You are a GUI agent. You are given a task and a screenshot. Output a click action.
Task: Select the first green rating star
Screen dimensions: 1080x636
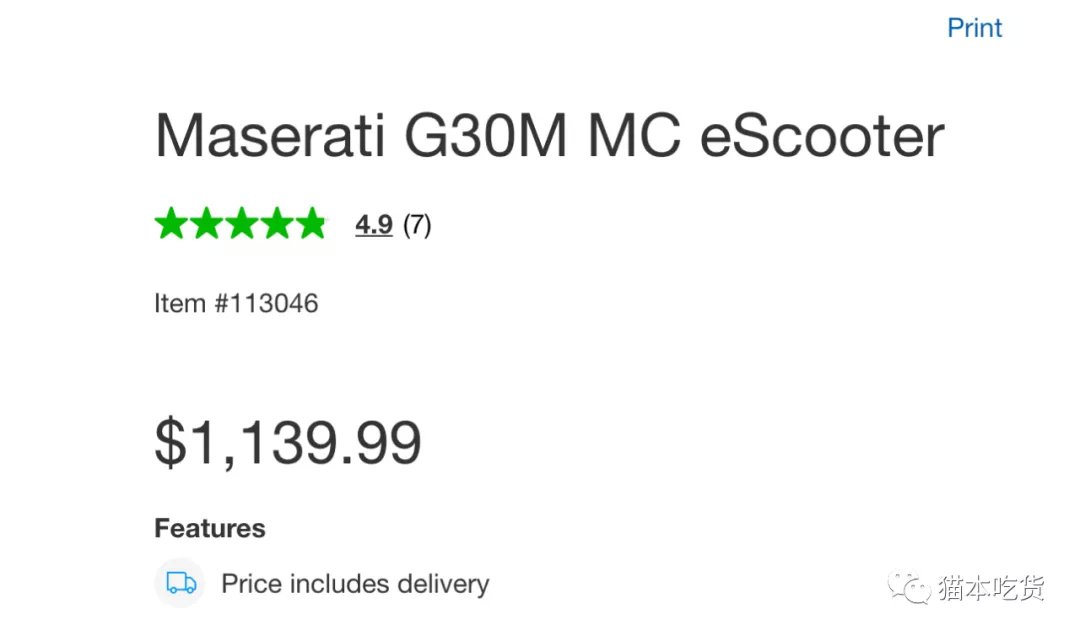(172, 223)
